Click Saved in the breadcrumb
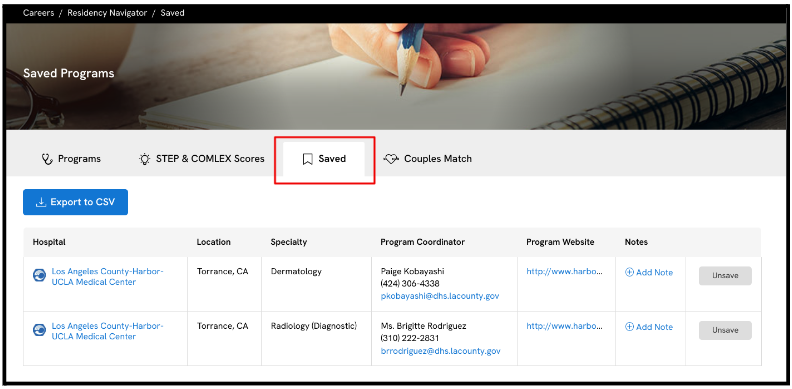This screenshot has height=389, width=792. click(172, 13)
